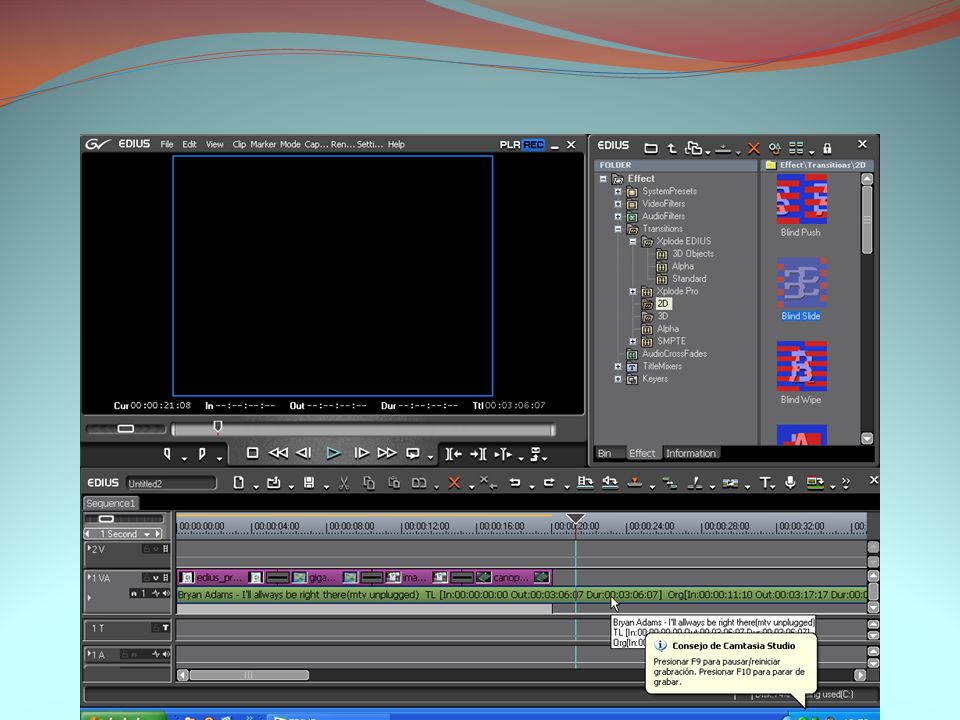Click the Set In point icon
The width and height of the screenshot is (960, 720).
tap(167, 454)
